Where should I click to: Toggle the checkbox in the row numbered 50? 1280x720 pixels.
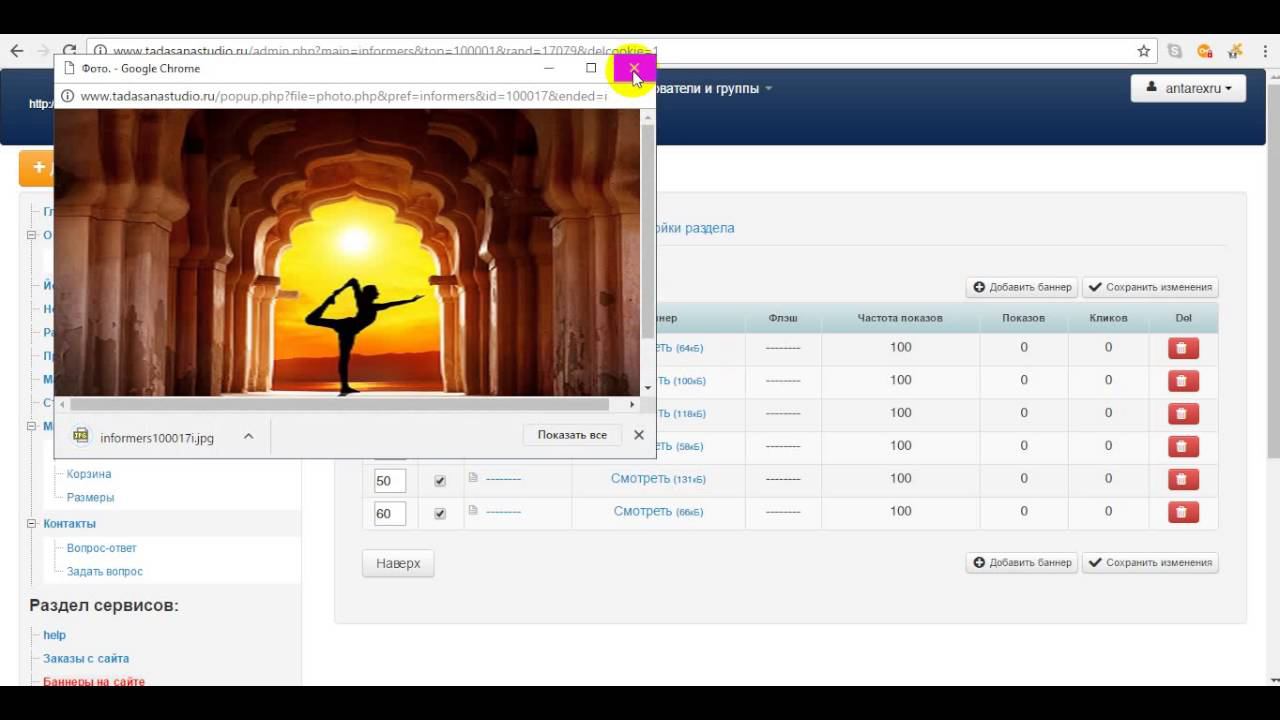(x=440, y=481)
